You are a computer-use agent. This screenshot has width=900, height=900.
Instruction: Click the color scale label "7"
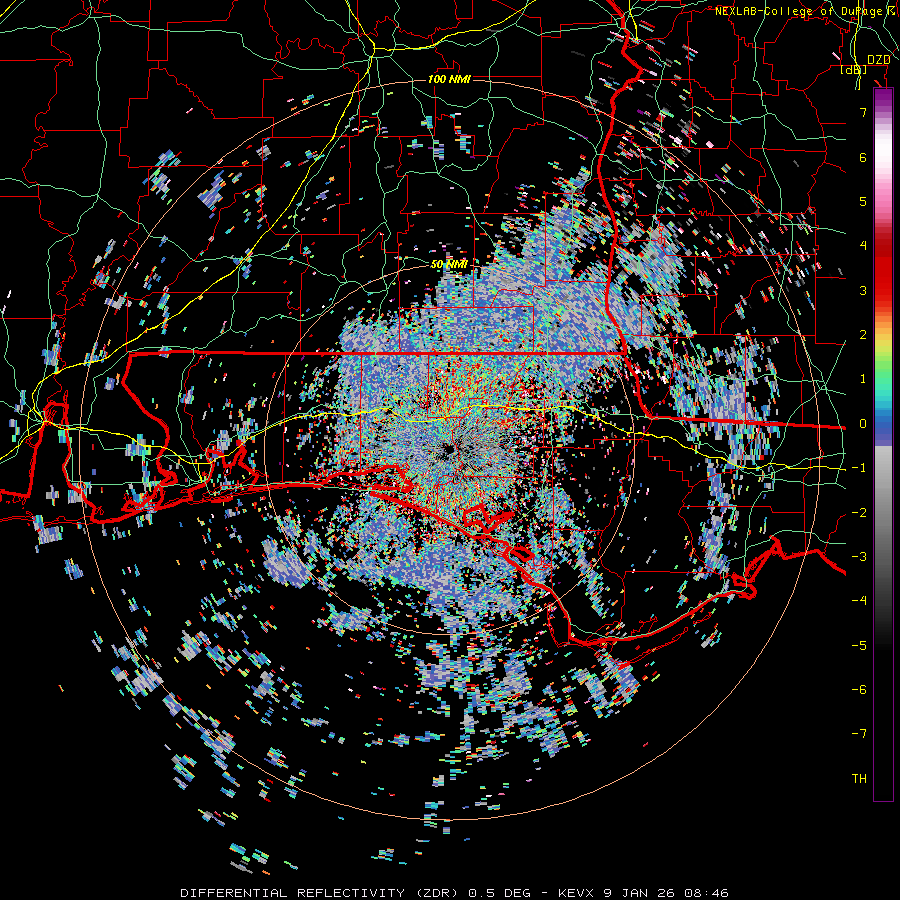(x=863, y=112)
